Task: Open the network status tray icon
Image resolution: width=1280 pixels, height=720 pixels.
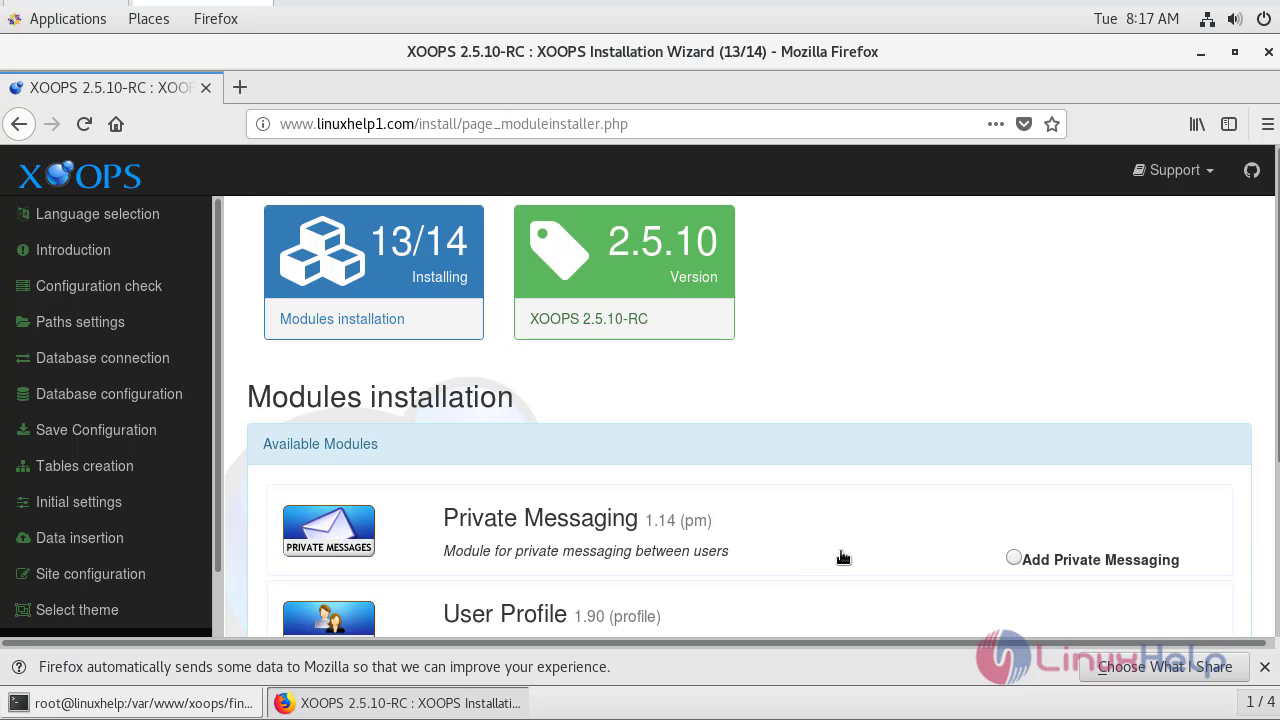Action: [1207, 19]
